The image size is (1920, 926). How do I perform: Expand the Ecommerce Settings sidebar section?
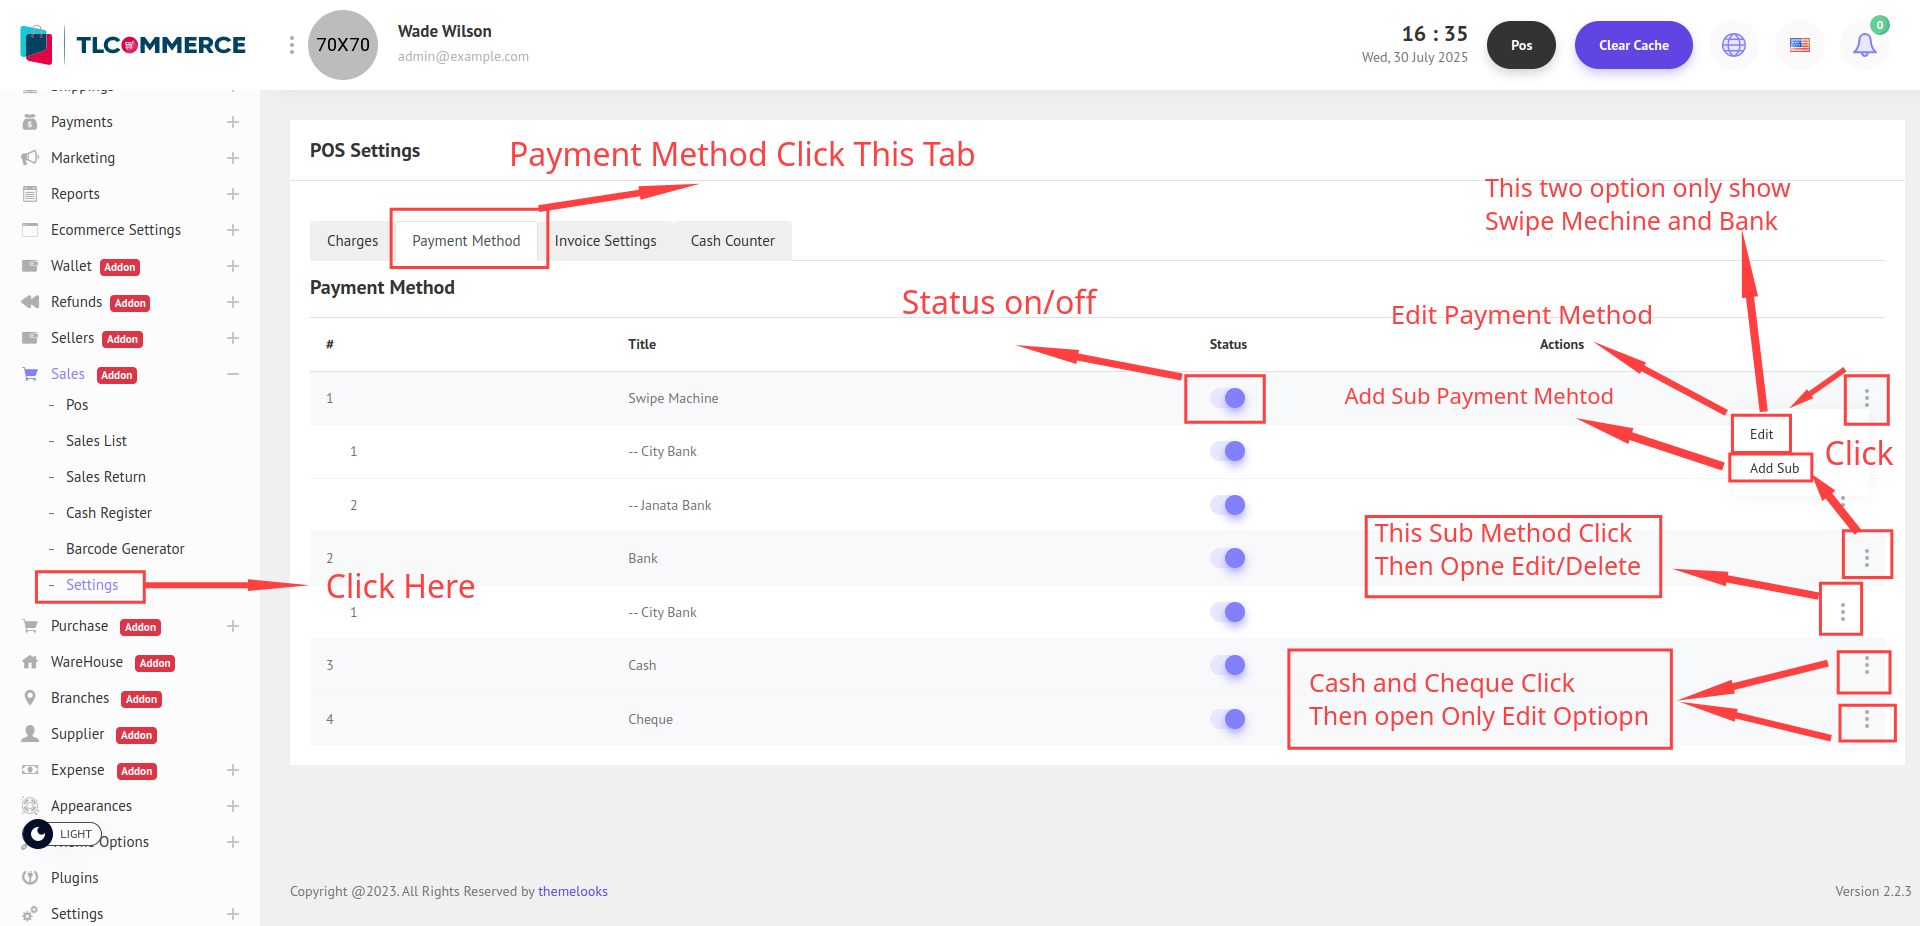232,230
